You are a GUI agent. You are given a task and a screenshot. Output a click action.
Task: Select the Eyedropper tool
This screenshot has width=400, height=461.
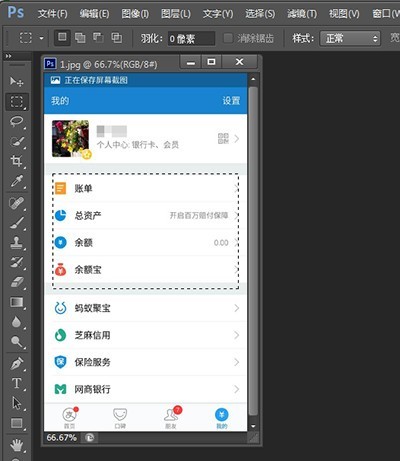click(x=17, y=181)
